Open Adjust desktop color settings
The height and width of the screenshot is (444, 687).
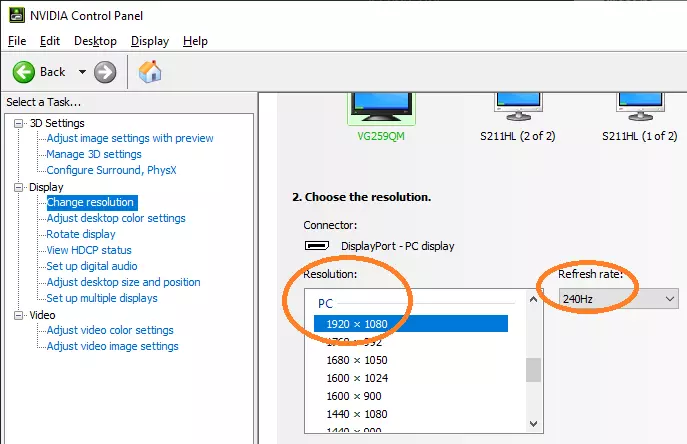[x=116, y=218]
